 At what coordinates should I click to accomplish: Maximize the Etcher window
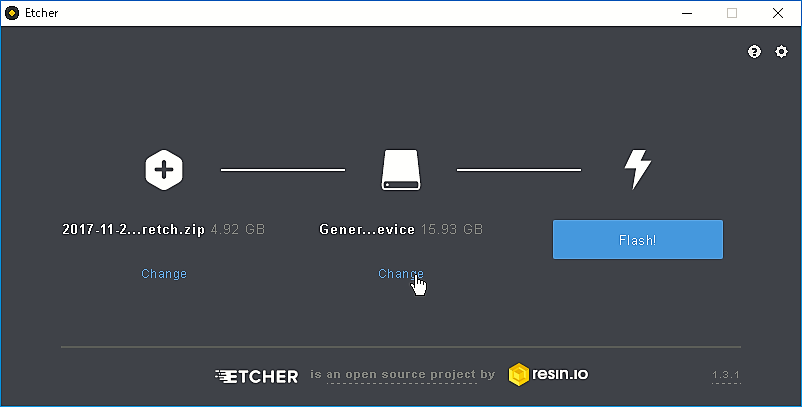732,13
